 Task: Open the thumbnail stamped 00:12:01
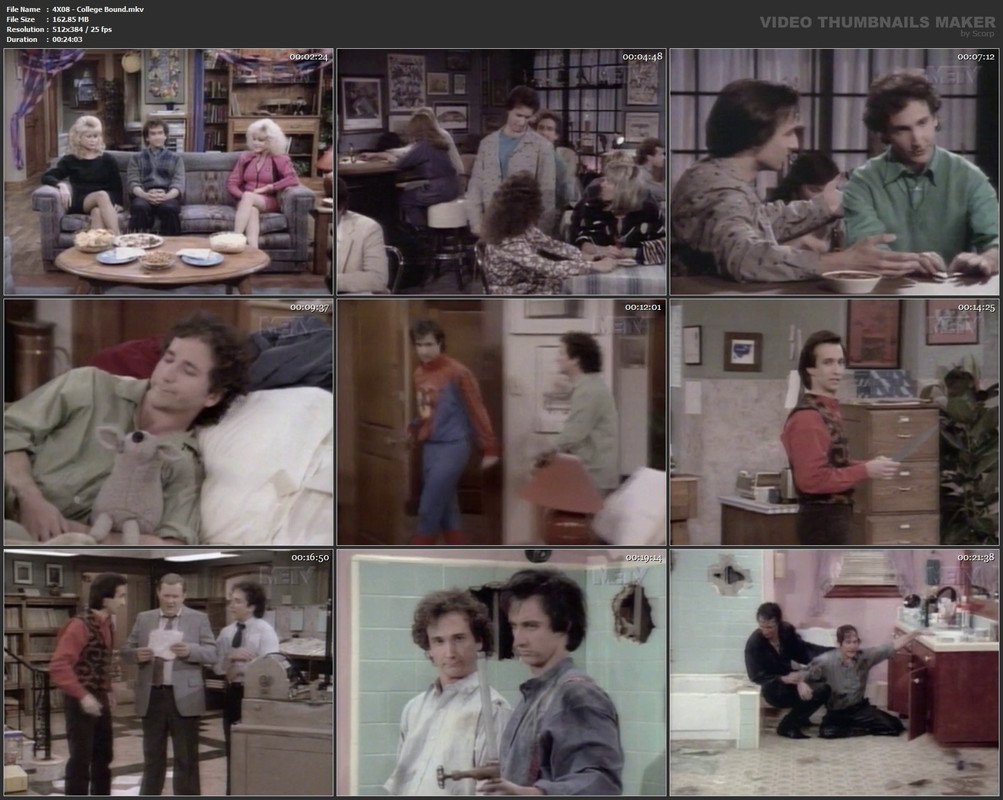click(502, 422)
